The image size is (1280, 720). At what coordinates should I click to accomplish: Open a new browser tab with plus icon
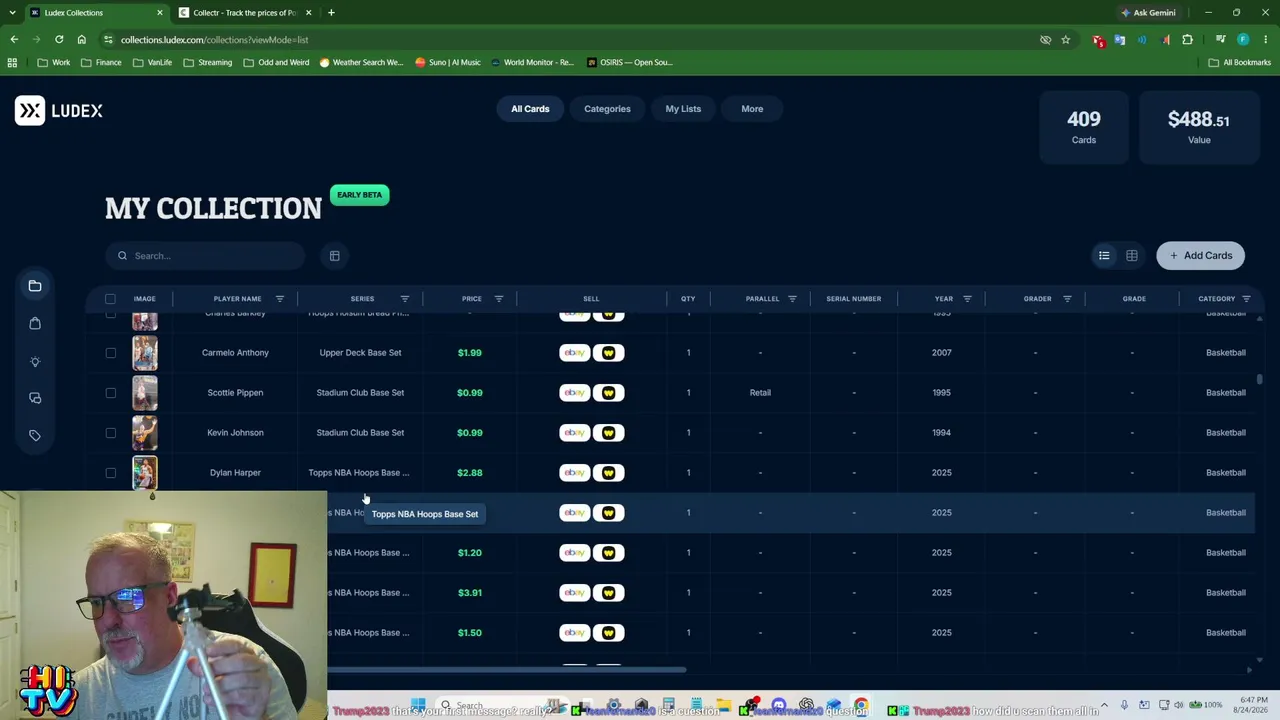pyautogui.click(x=331, y=13)
